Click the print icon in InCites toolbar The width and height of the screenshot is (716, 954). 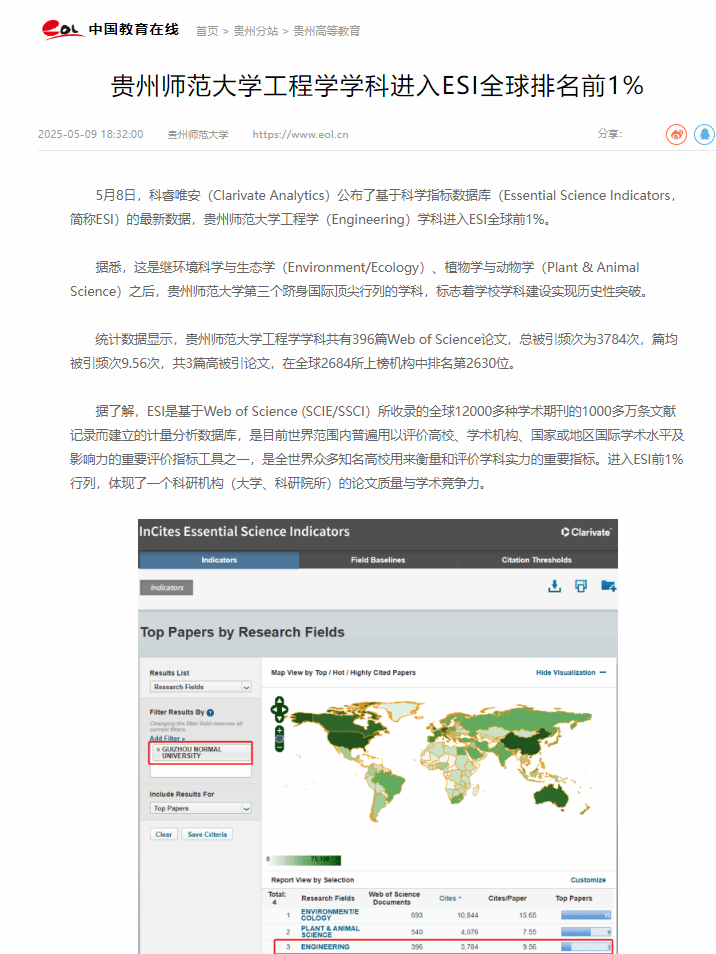coord(581,586)
